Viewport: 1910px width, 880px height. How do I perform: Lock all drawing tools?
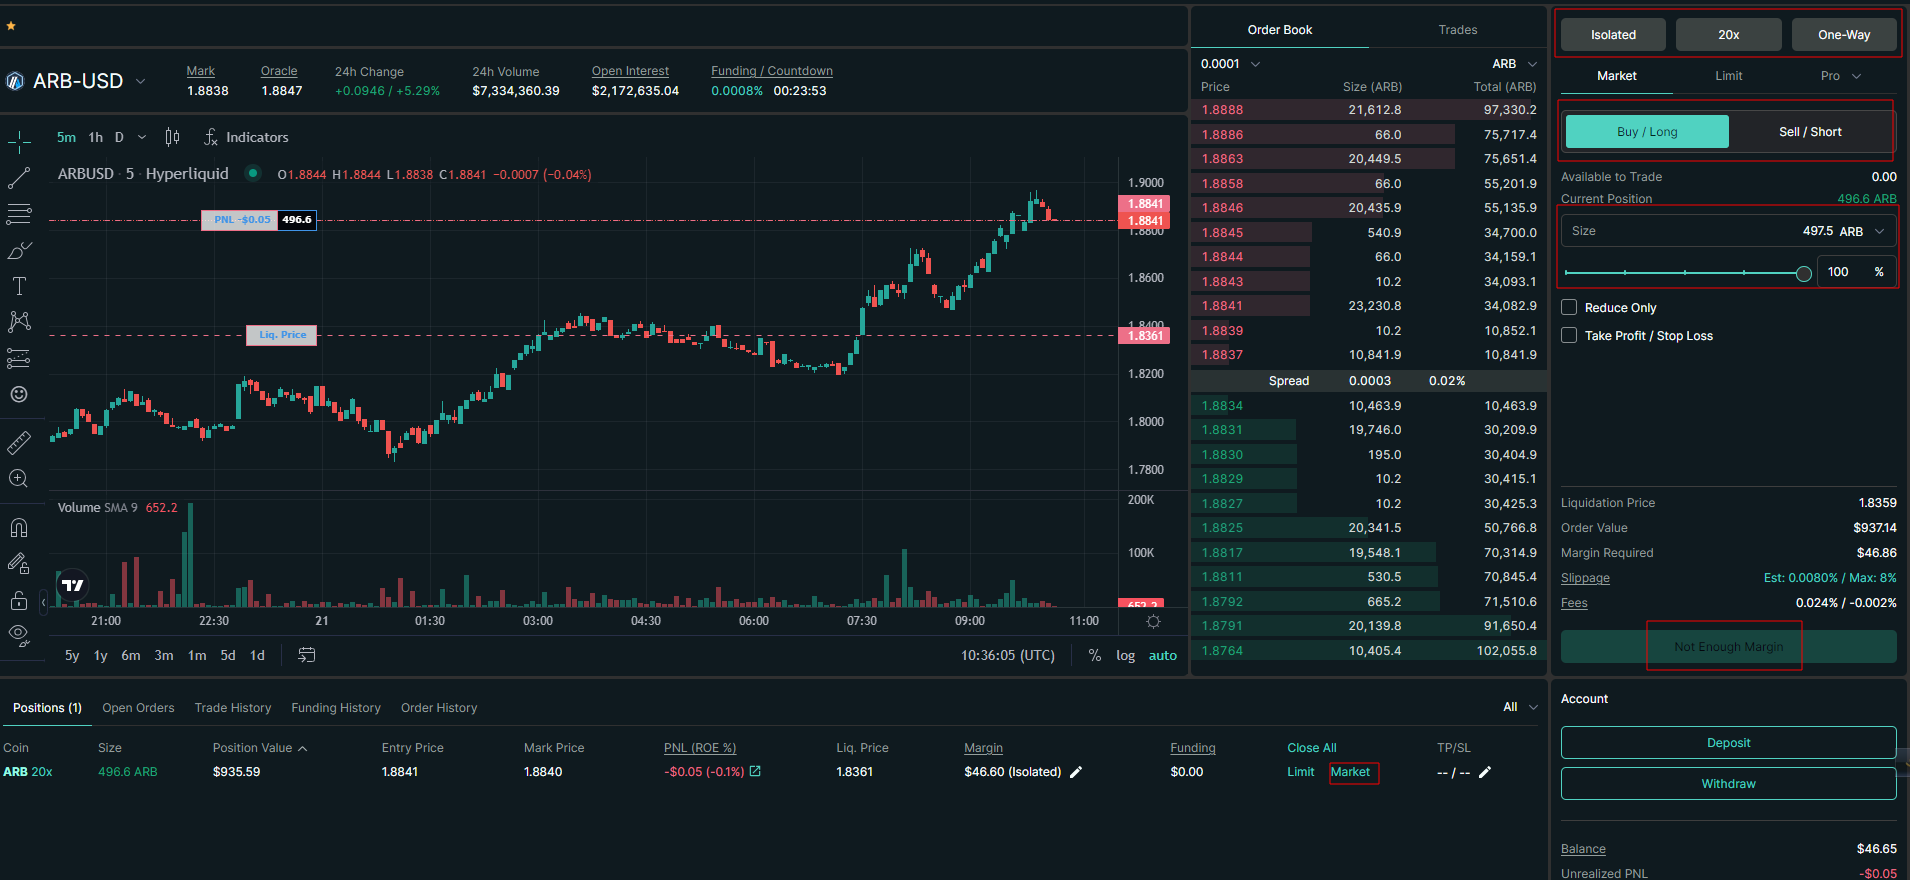tap(19, 600)
